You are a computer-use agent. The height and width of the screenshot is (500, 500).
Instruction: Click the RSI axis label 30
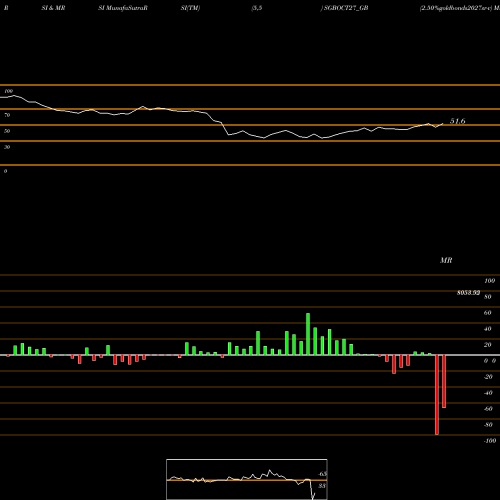pyautogui.click(x=7, y=147)
